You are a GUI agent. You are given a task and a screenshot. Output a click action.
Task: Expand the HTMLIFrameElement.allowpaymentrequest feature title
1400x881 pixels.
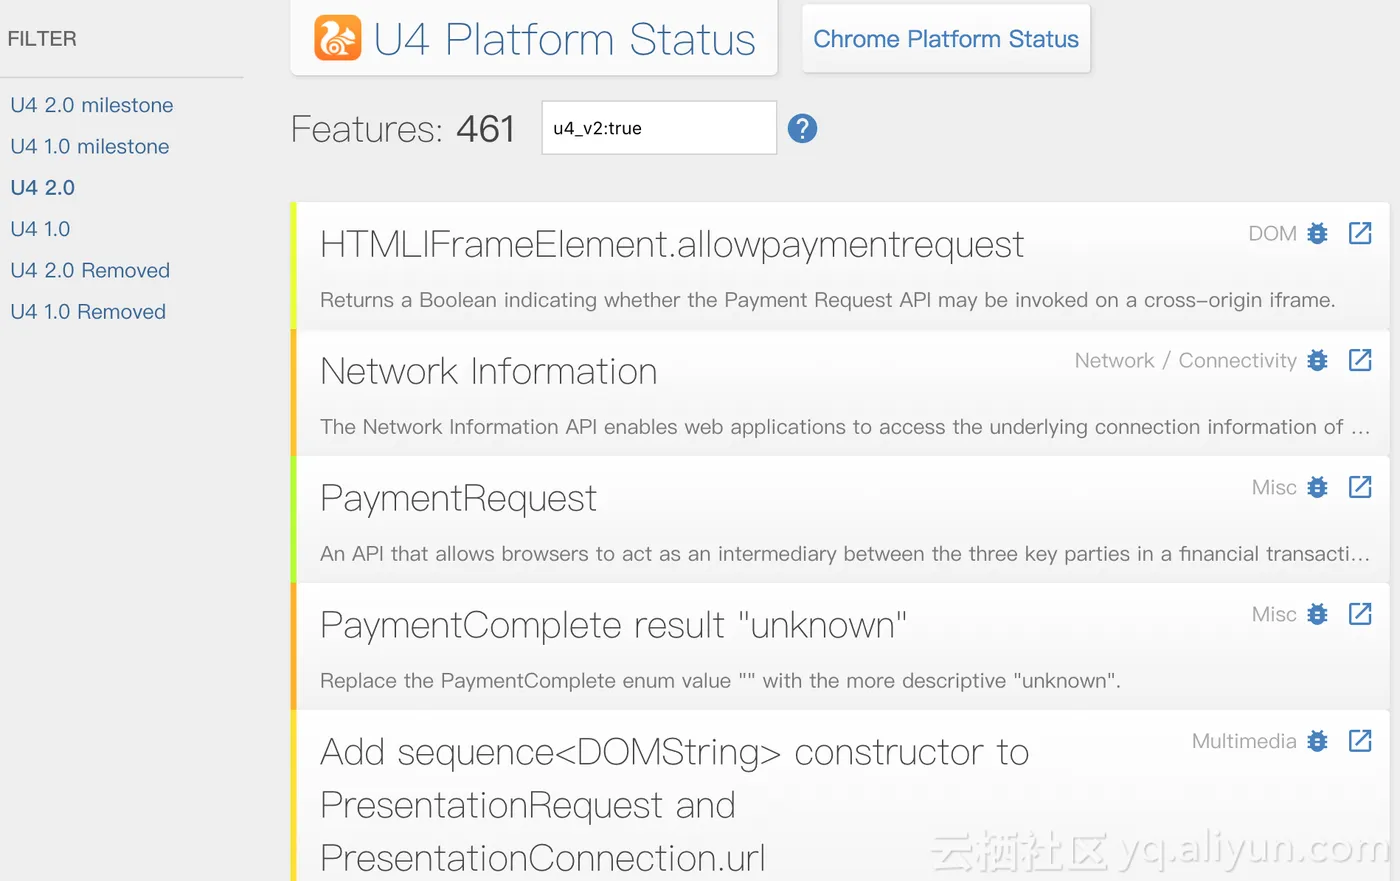672,245
